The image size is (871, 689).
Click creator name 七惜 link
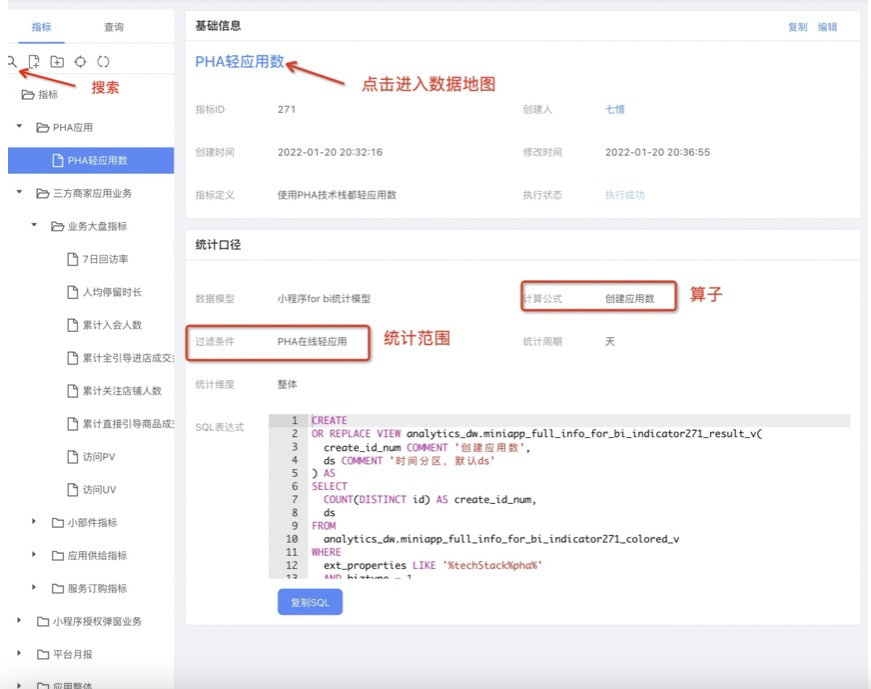pos(615,109)
